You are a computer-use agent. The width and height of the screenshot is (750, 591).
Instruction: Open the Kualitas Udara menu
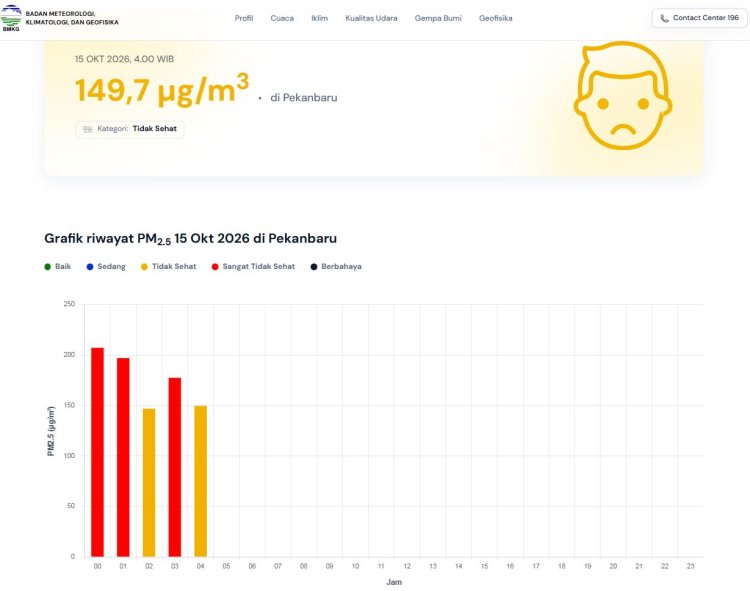[x=371, y=18]
